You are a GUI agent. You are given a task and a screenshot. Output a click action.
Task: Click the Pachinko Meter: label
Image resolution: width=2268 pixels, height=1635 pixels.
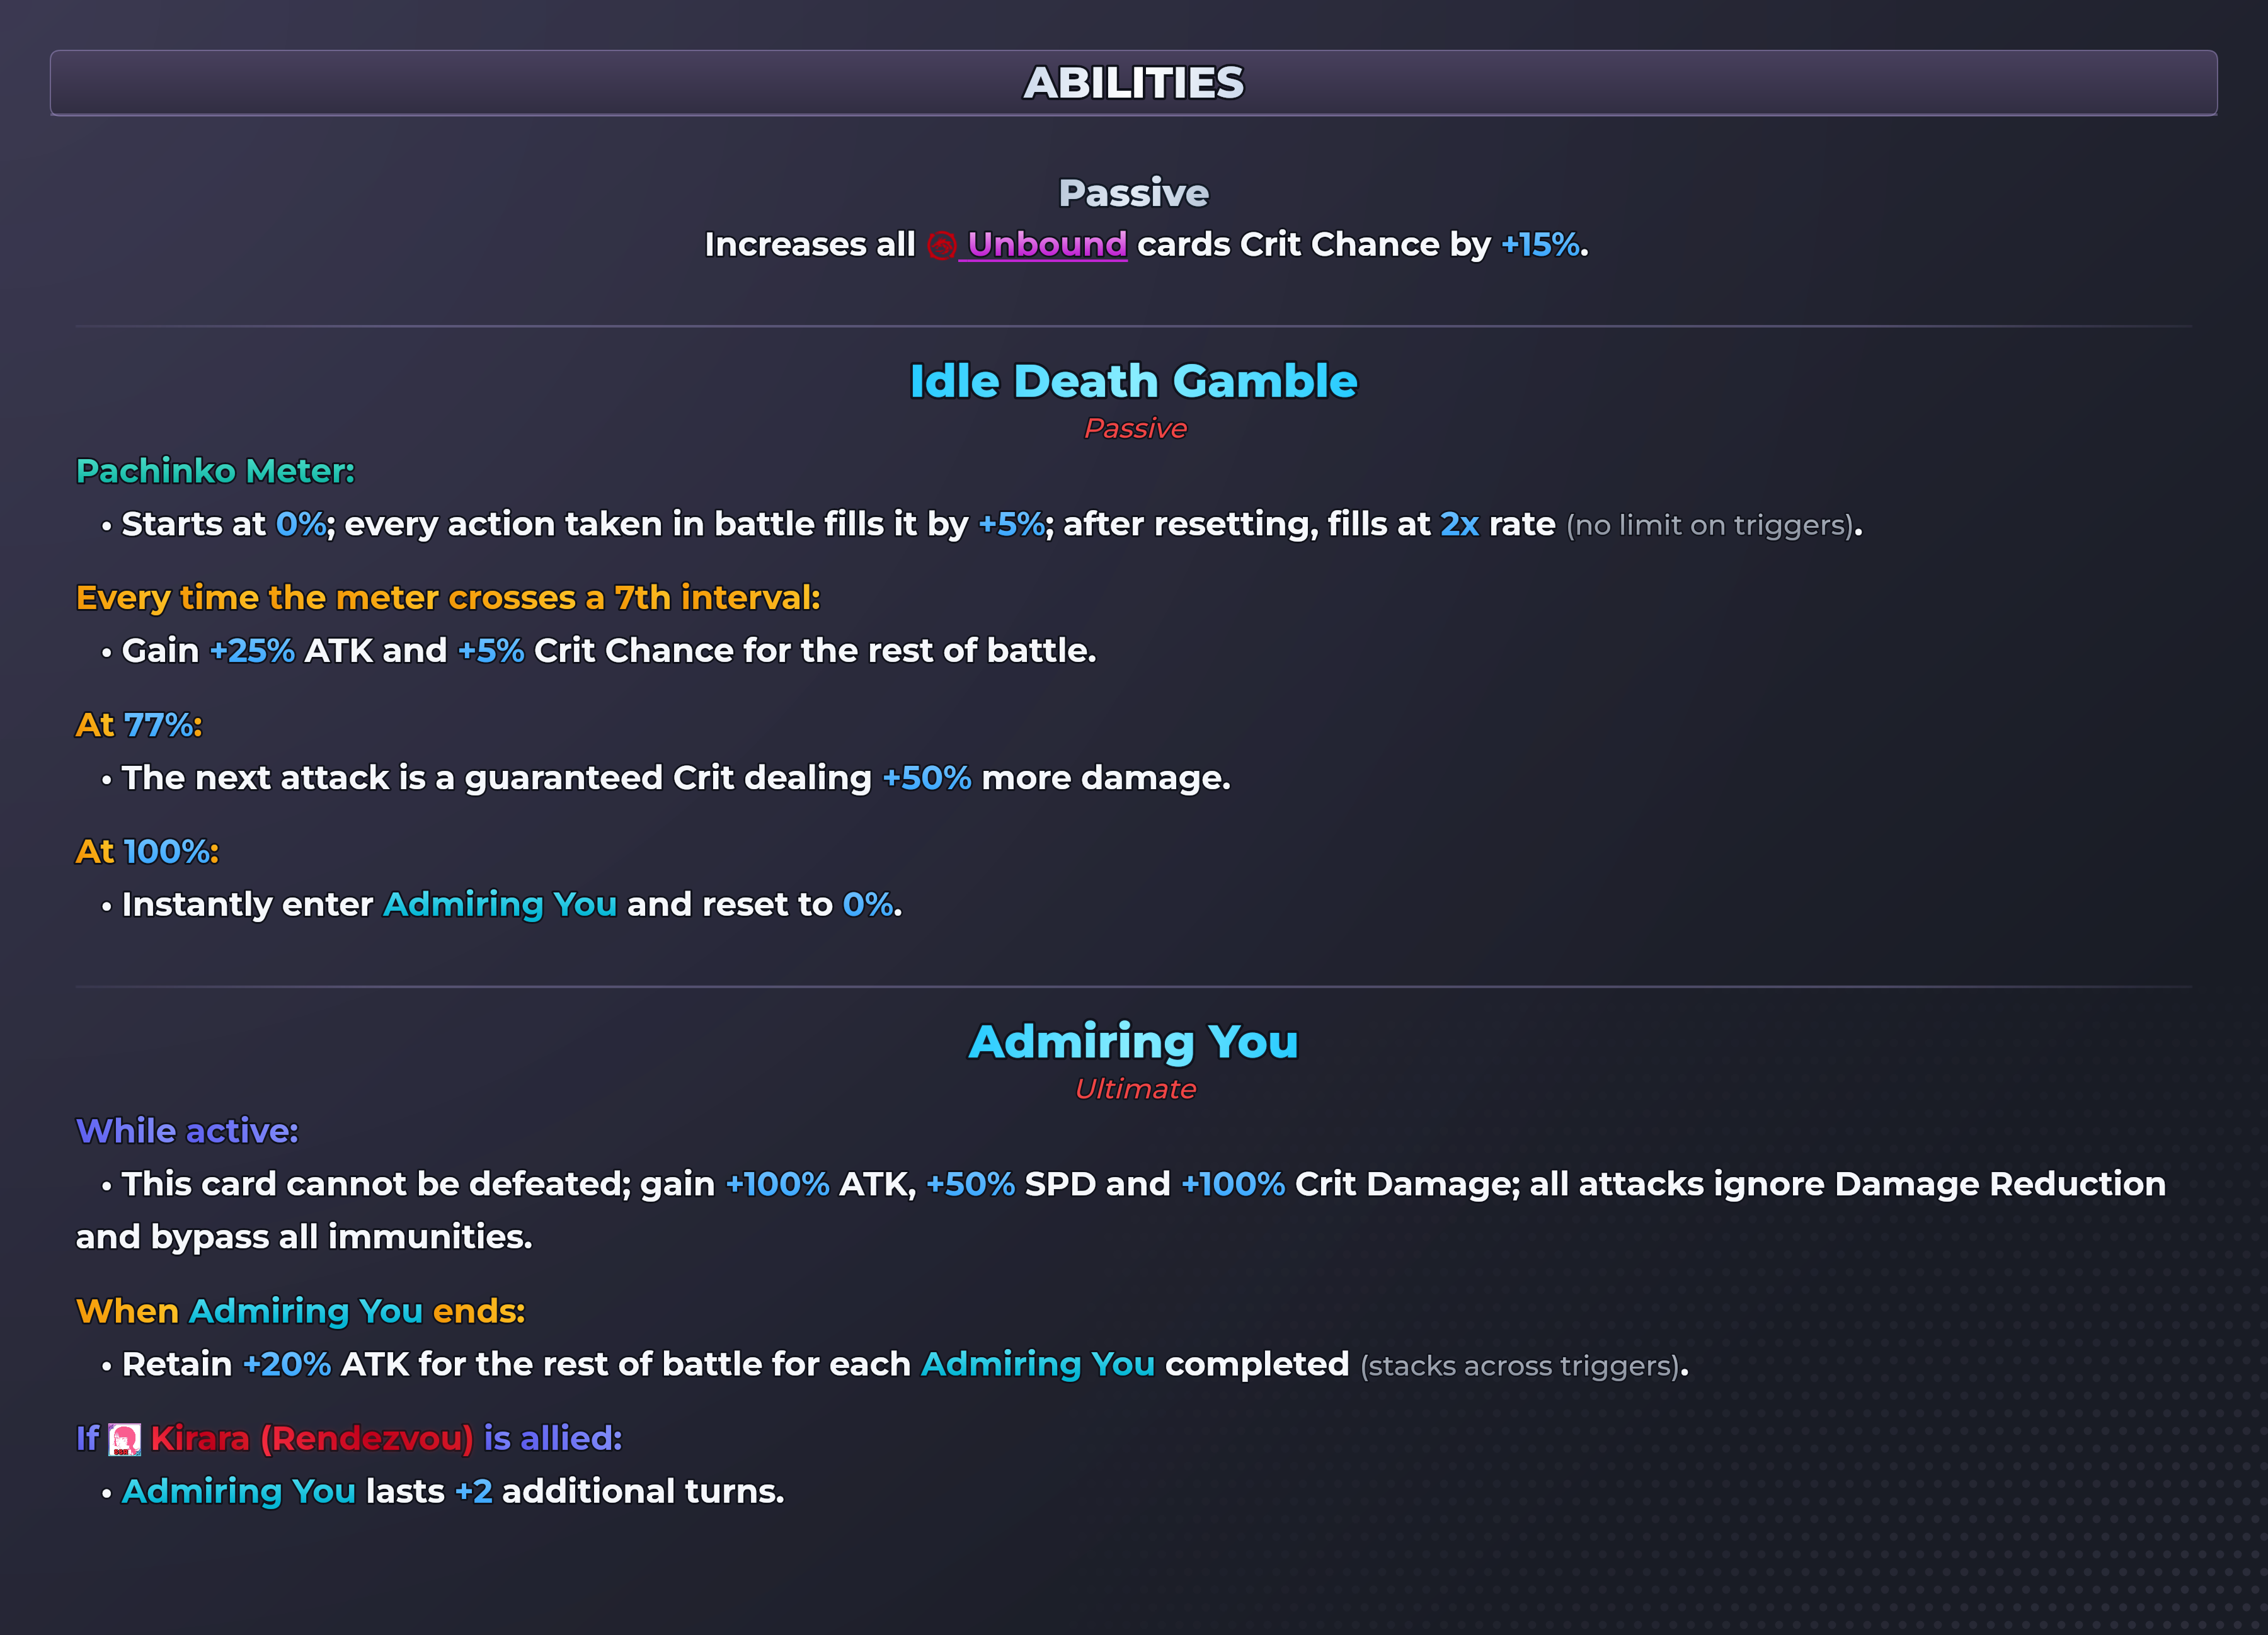tap(215, 471)
